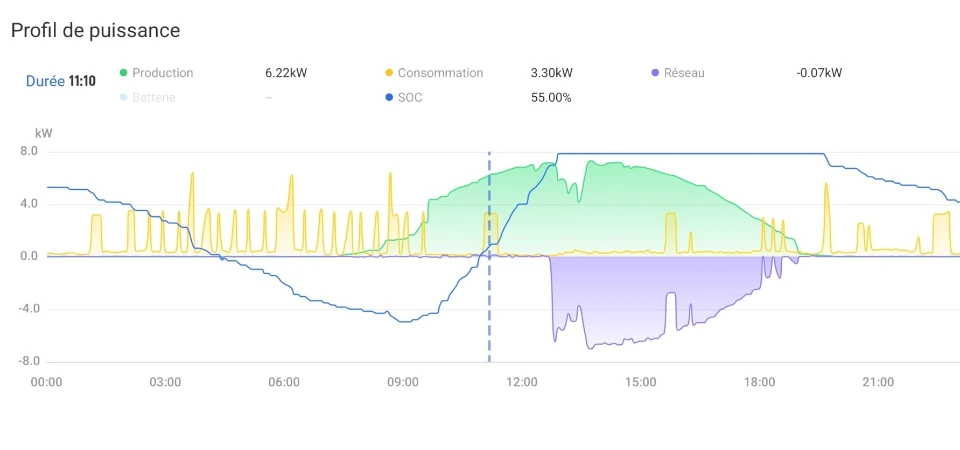This screenshot has width=960, height=450.
Task: Click the Réseau legend label
Action: (x=684, y=73)
